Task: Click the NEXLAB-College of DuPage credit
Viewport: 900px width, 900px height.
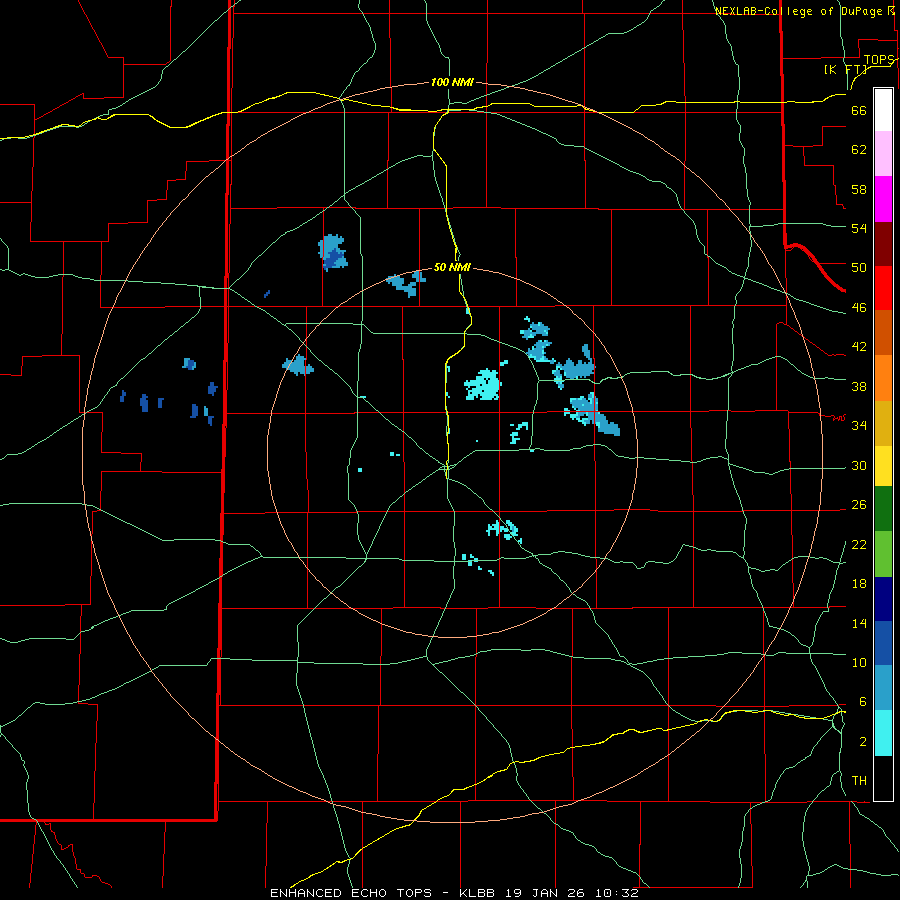Action: click(x=805, y=11)
